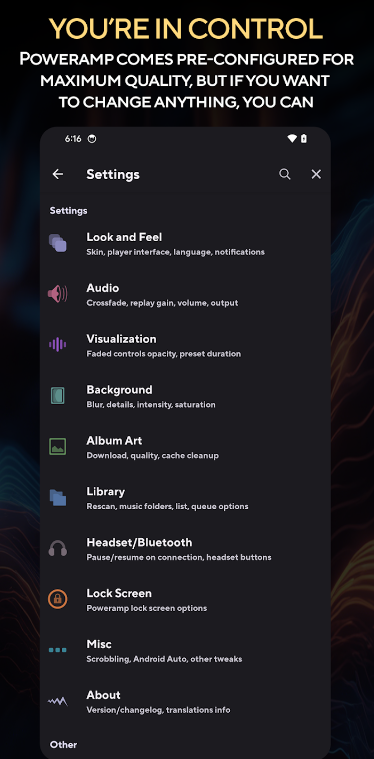Open the Album Art settings entry
374x759 pixels.
point(185,447)
